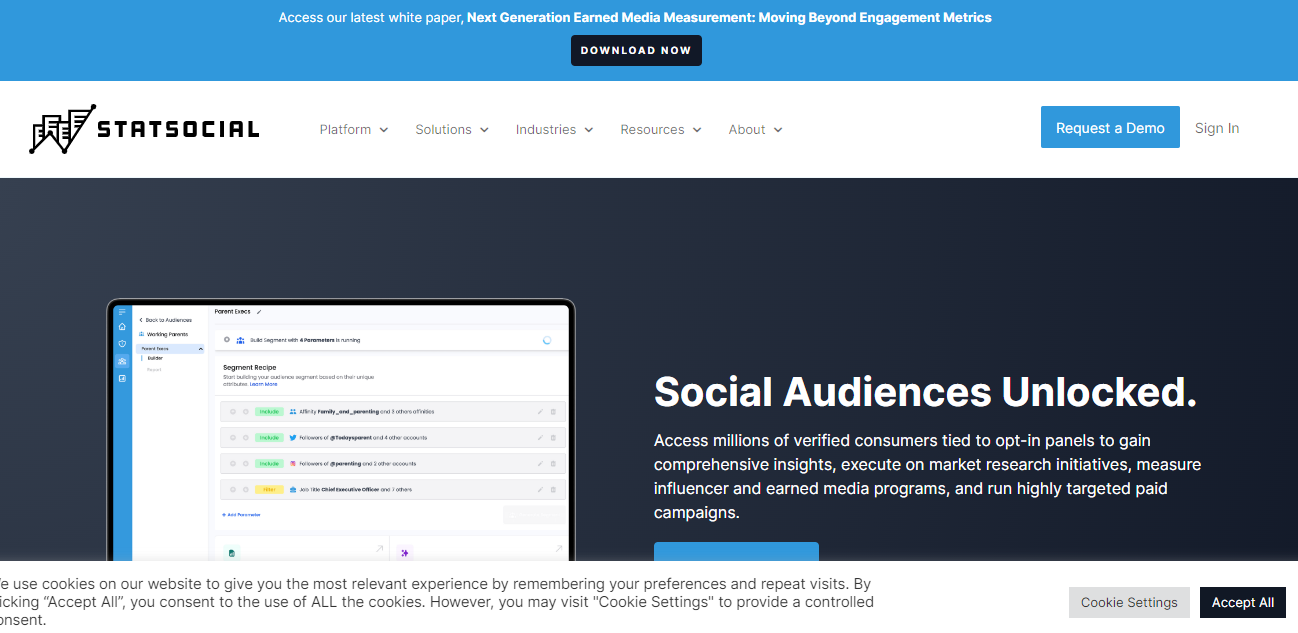This screenshot has height=633, width=1298.
Task: Click the 'Social Audiences Unlocked.' headline
Action: pos(925,391)
